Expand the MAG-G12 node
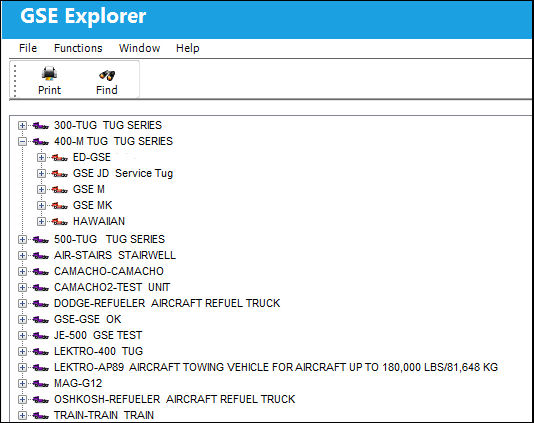The image size is (534, 423). tap(22, 384)
